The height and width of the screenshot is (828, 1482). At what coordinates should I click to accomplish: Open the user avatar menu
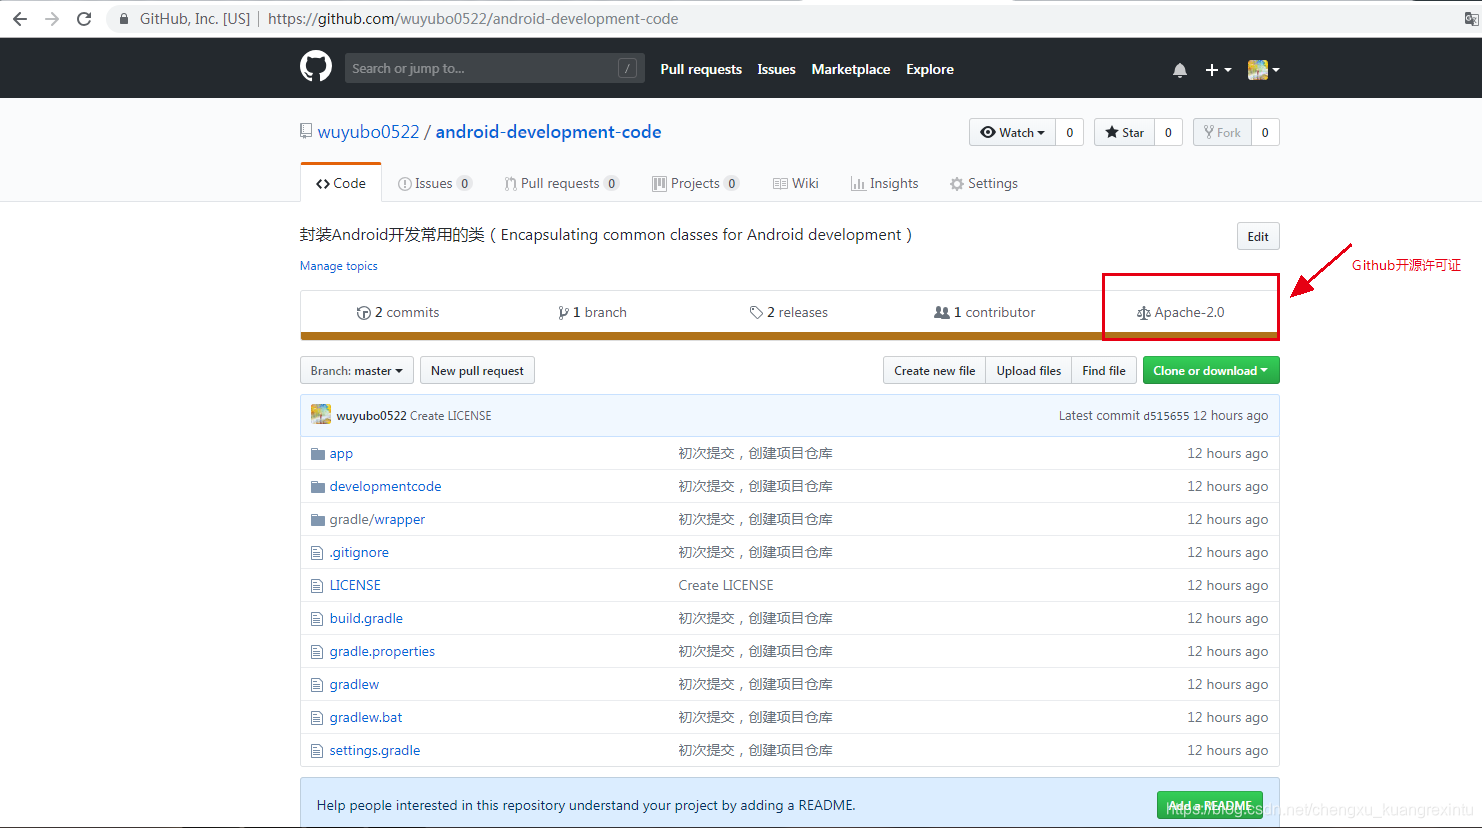coord(1264,70)
